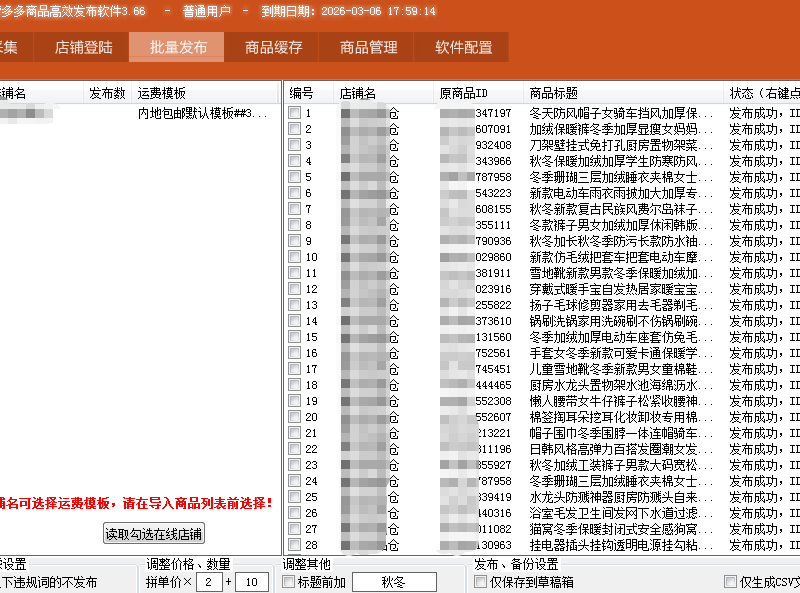Open the 商品缓存 tab
The image size is (800, 593).
[273, 47]
